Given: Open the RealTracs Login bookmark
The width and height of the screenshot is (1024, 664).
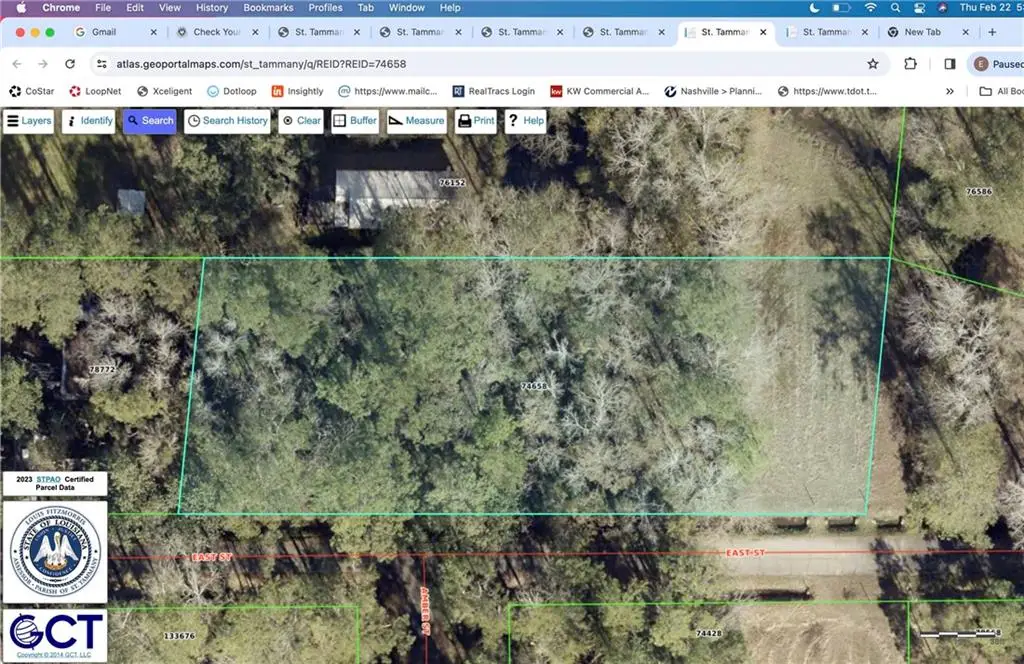Looking at the screenshot, I should coord(493,91).
